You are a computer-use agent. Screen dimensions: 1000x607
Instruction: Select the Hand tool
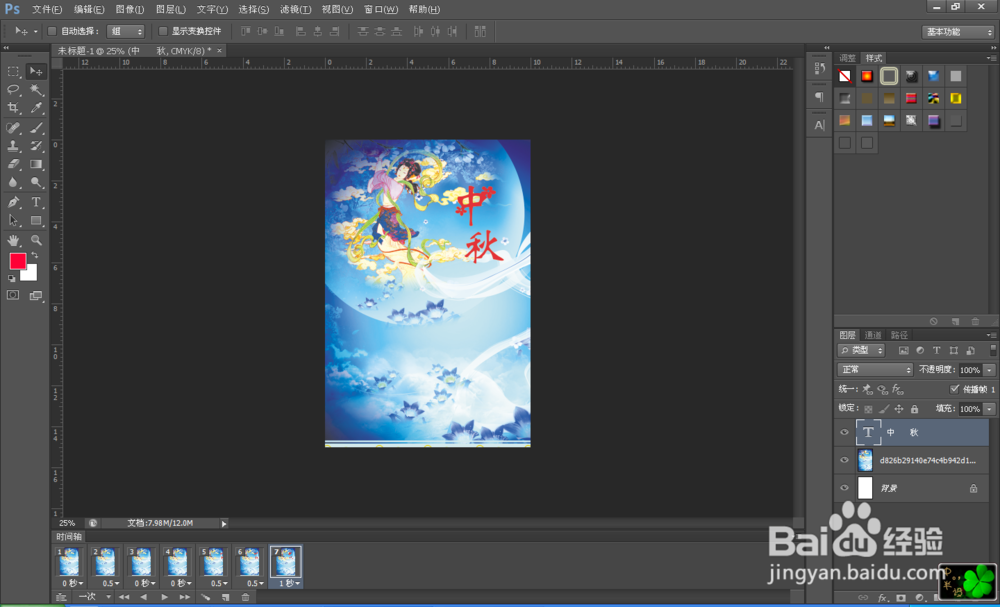tap(13, 240)
